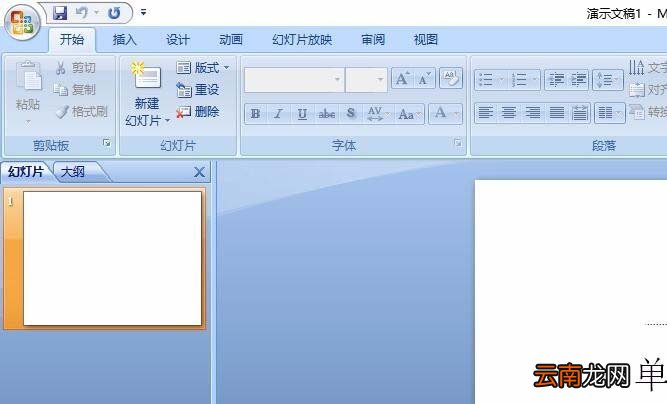Click the 剪切 cut button
Screen dimensions: 667x404
click(75, 68)
